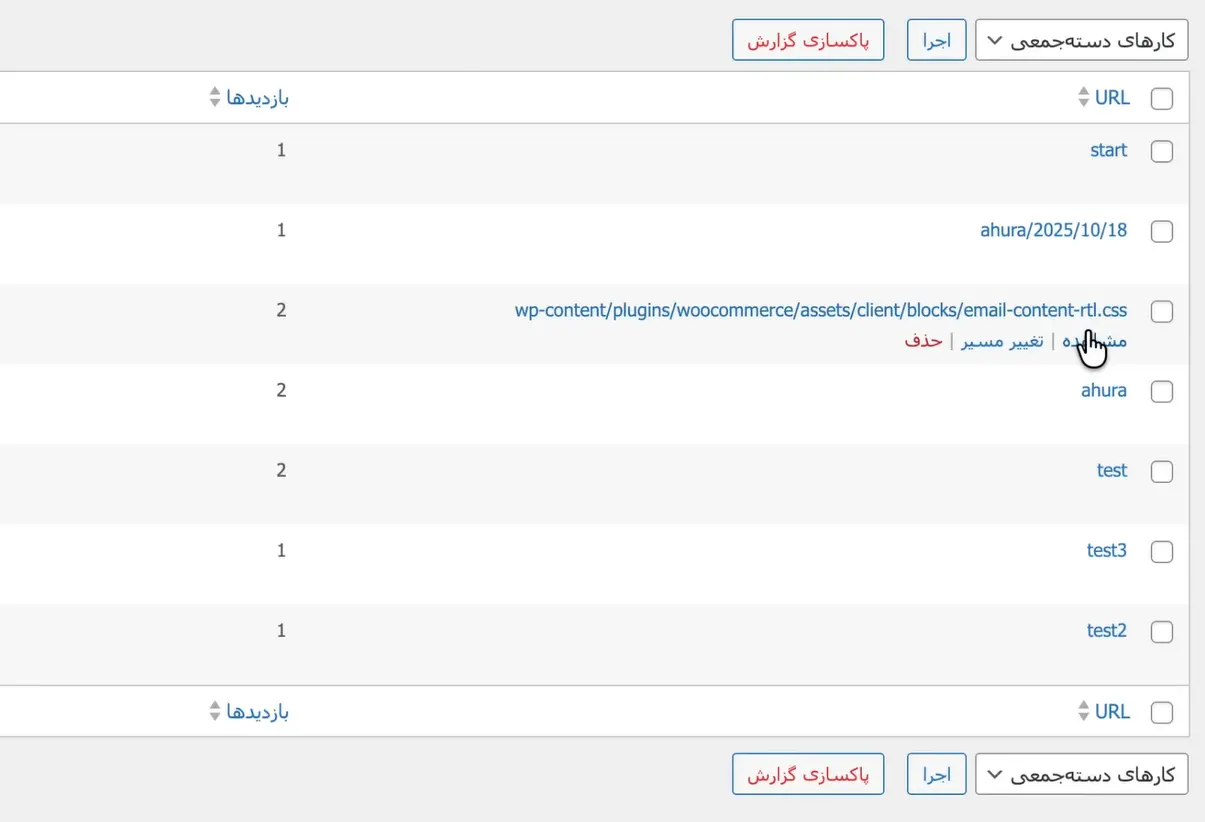Image resolution: width=1205 pixels, height=822 pixels.
Task: Select the checkbox for the start row
Action: (1162, 152)
